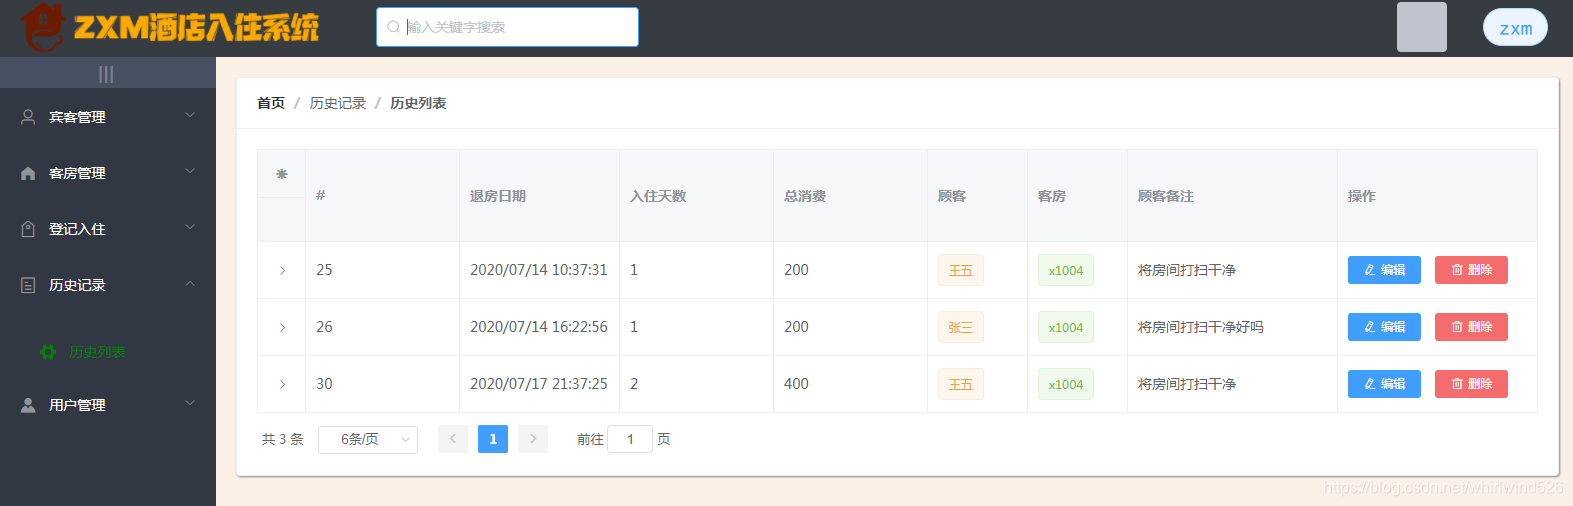Screen dimensions: 1573x506
Task: Expand the 宾客管理 menu
Action: click(108, 117)
